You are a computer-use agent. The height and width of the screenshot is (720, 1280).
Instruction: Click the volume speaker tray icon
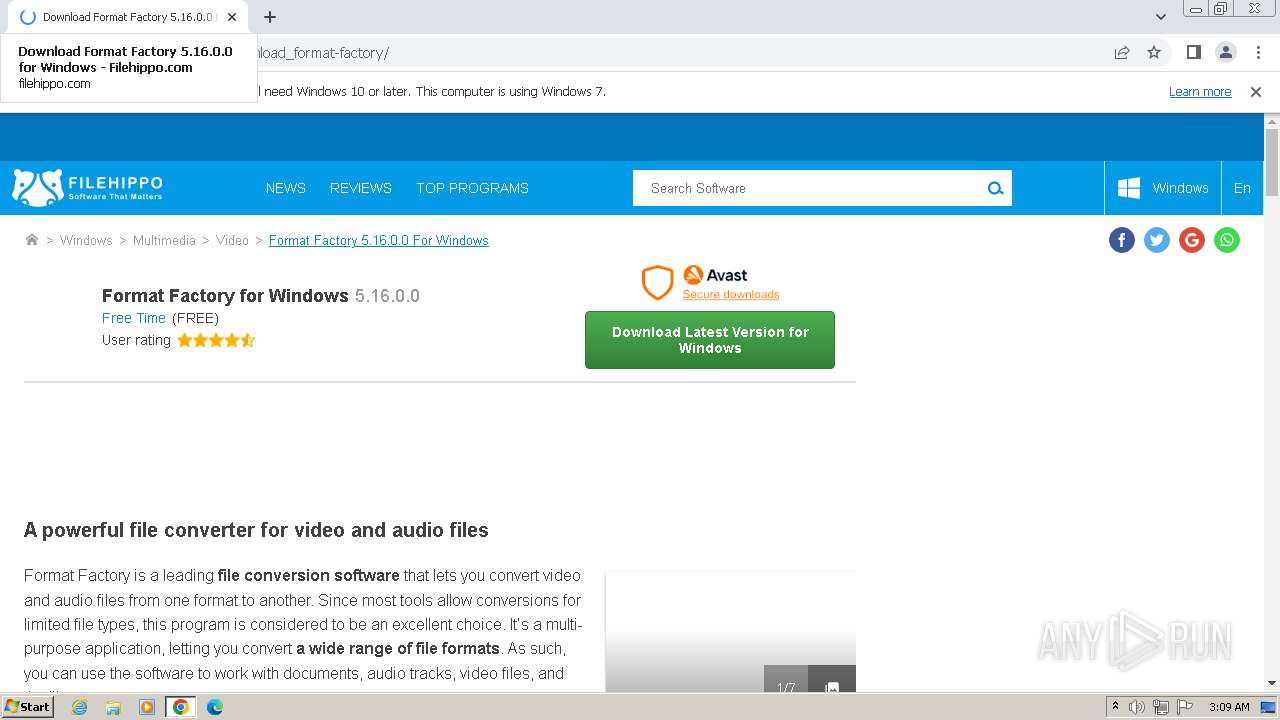[x=1137, y=707]
